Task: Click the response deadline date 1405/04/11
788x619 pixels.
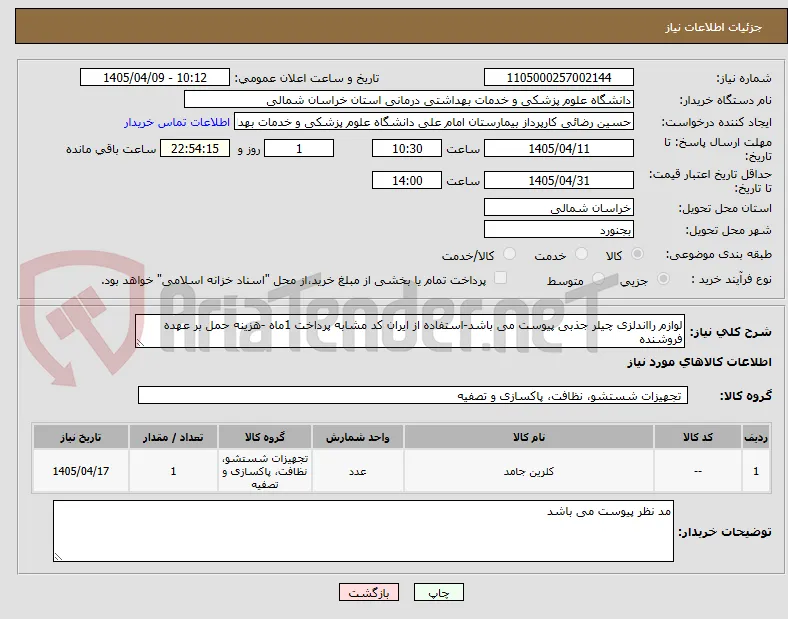Action: pyautogui.click(x=558, y=149)
